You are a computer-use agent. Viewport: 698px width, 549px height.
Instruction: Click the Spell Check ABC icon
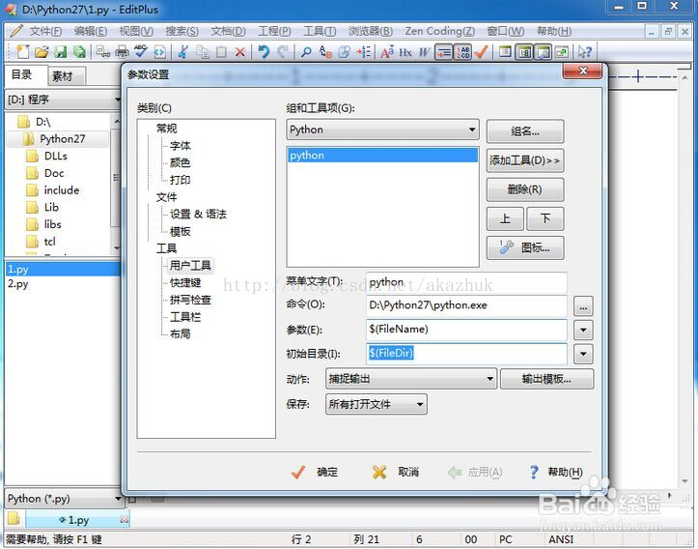tap(141, 52)
